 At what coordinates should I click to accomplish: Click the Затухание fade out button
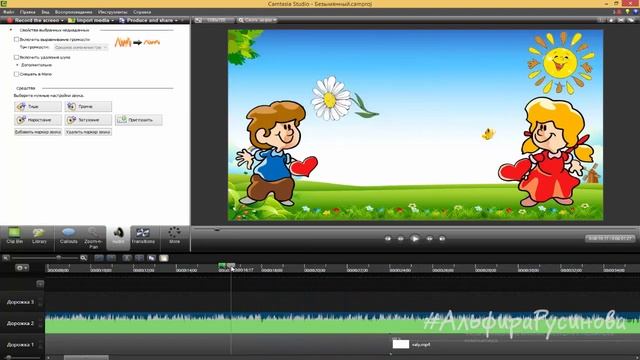(88, 120)
